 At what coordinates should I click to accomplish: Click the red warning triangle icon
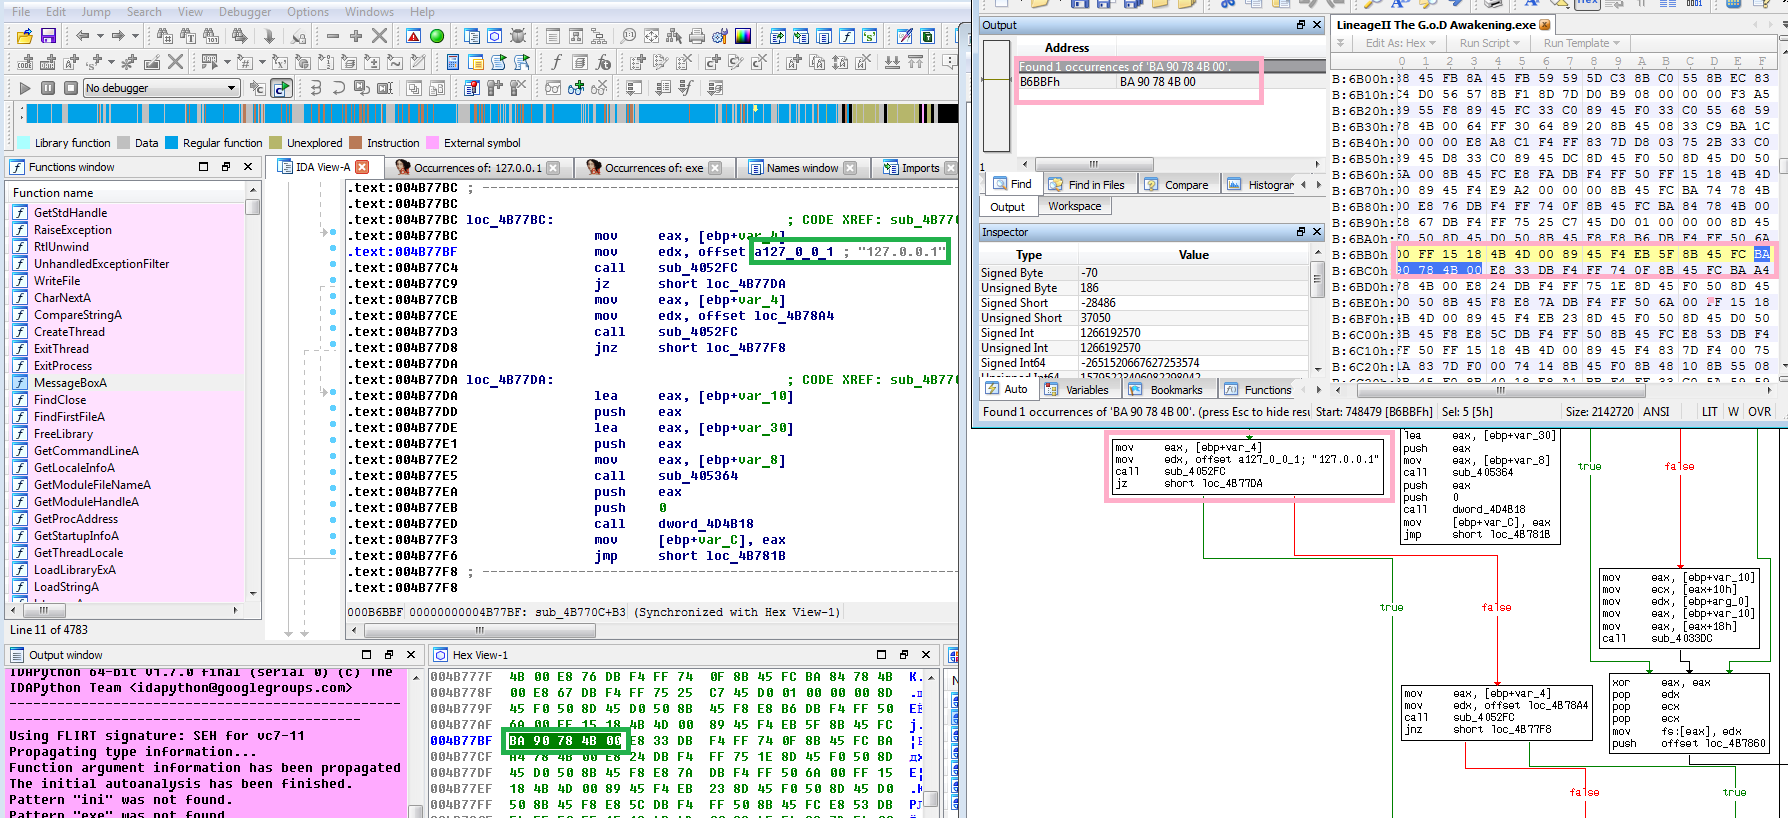point(413,36)
